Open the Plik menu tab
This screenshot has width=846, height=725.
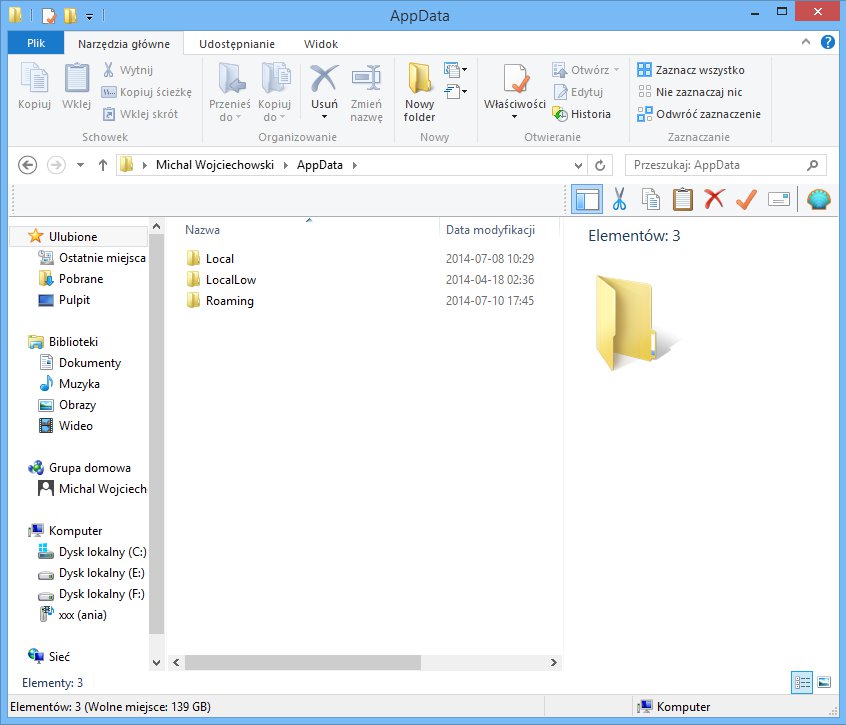36,43
